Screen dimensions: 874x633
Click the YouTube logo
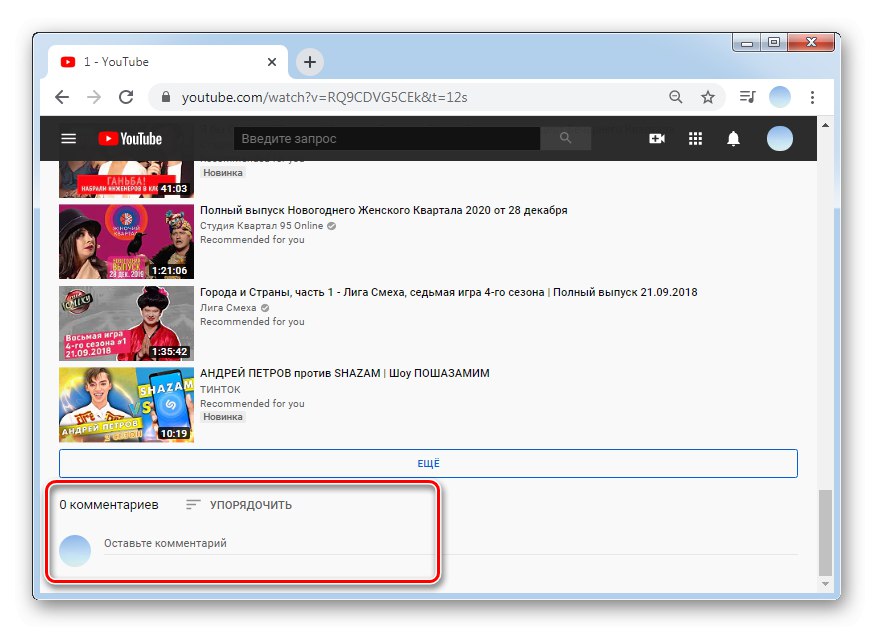click(x=130, y=139)
